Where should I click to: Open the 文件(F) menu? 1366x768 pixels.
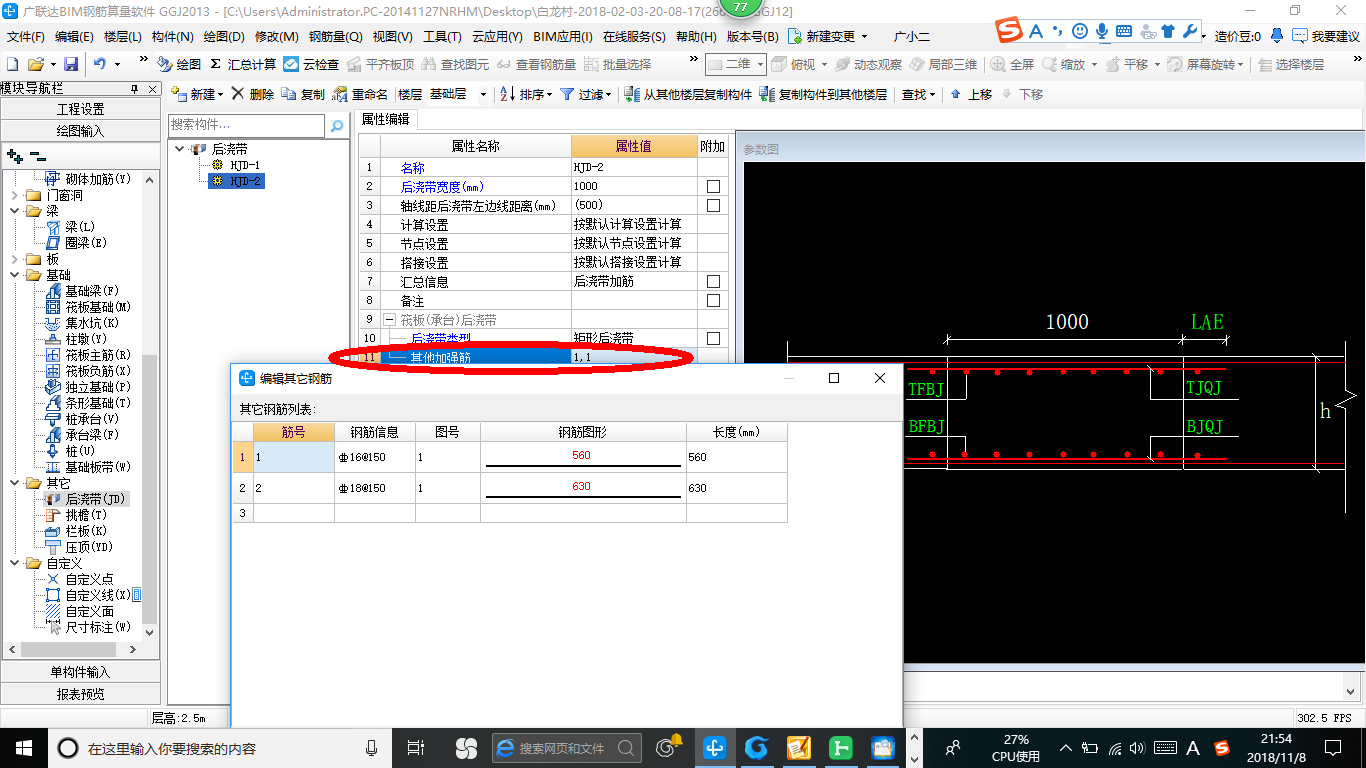pos(26,36)
